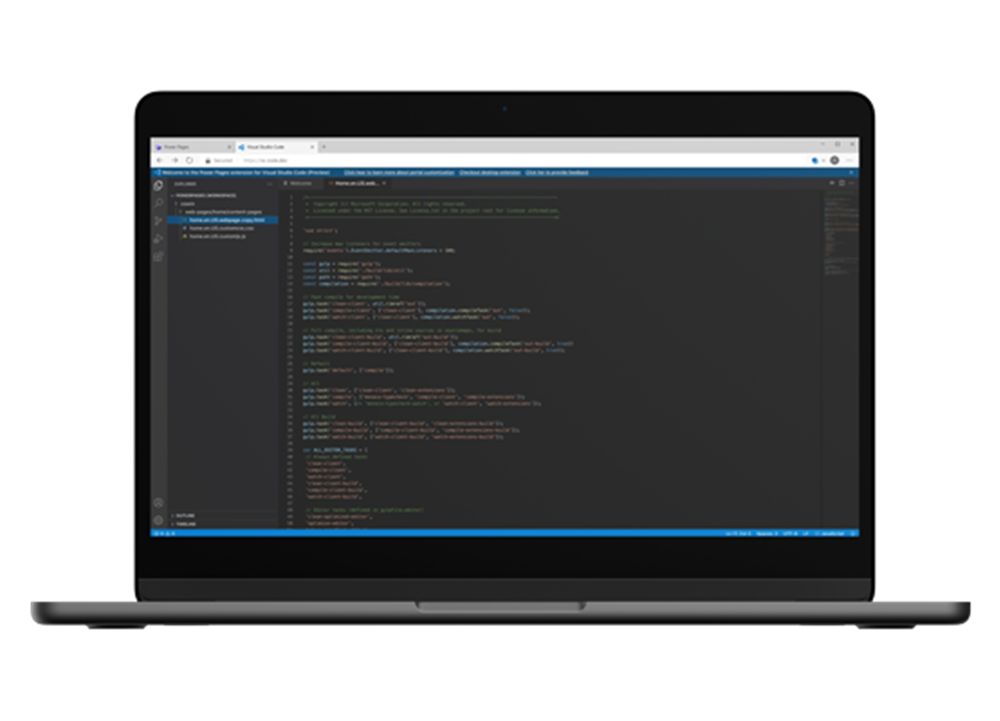Open the Explorer view in activity bar
1000x721 pixels.
[x=158, y=185]
